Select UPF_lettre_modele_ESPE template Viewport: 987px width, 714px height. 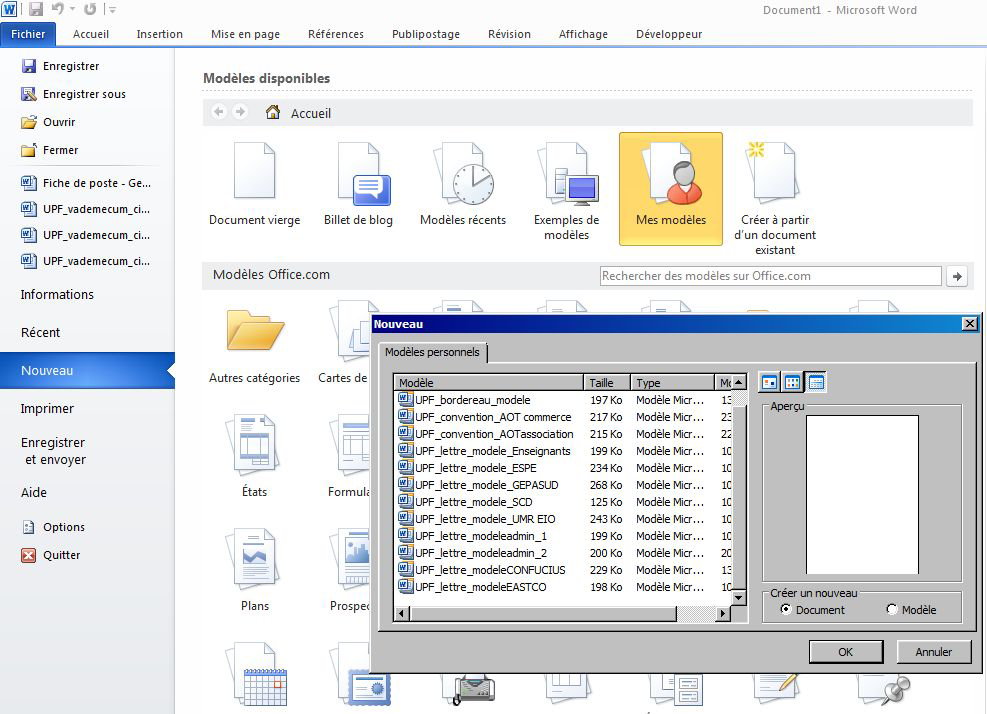coord(468,468)
